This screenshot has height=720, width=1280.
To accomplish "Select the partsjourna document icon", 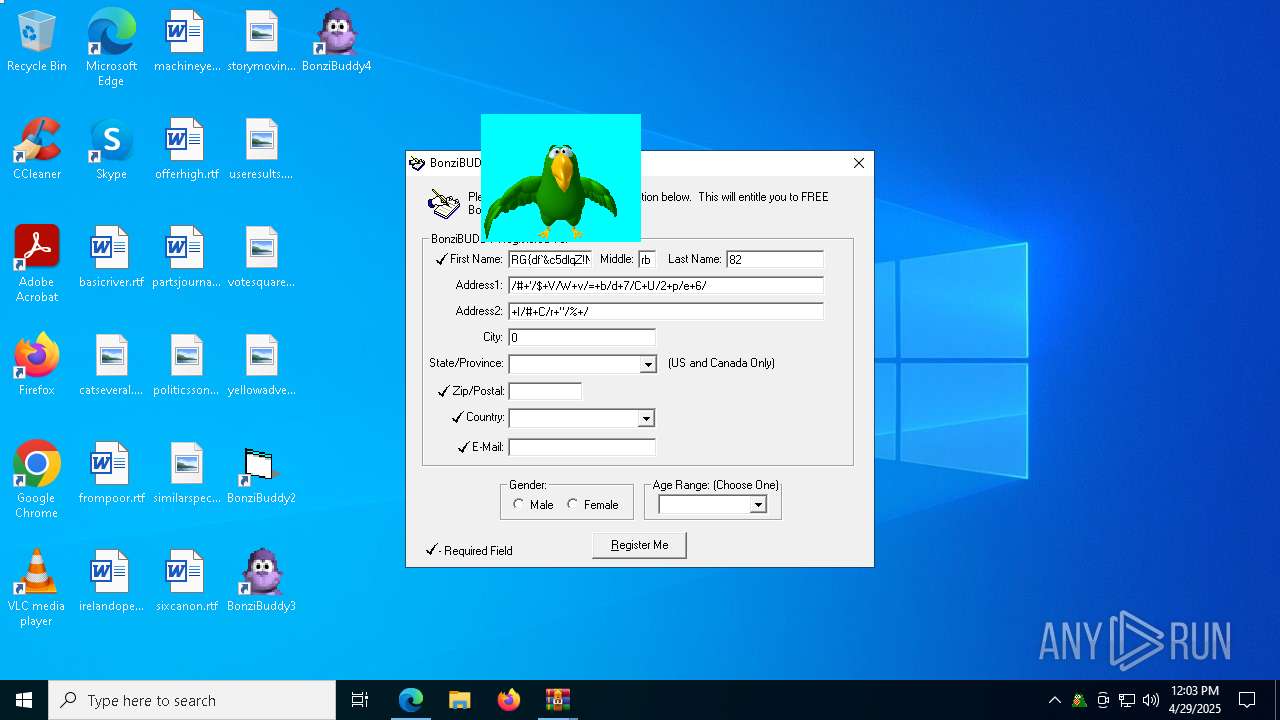I will [x=186, y=258].
